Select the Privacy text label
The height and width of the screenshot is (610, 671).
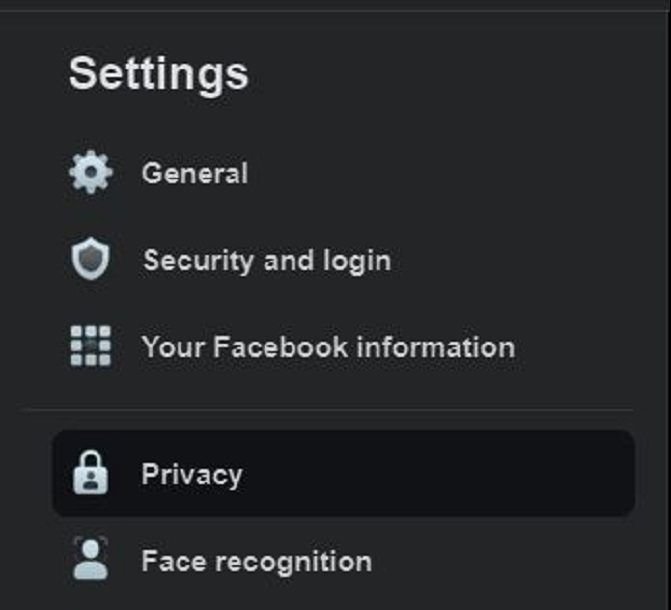tap(191, 473)
